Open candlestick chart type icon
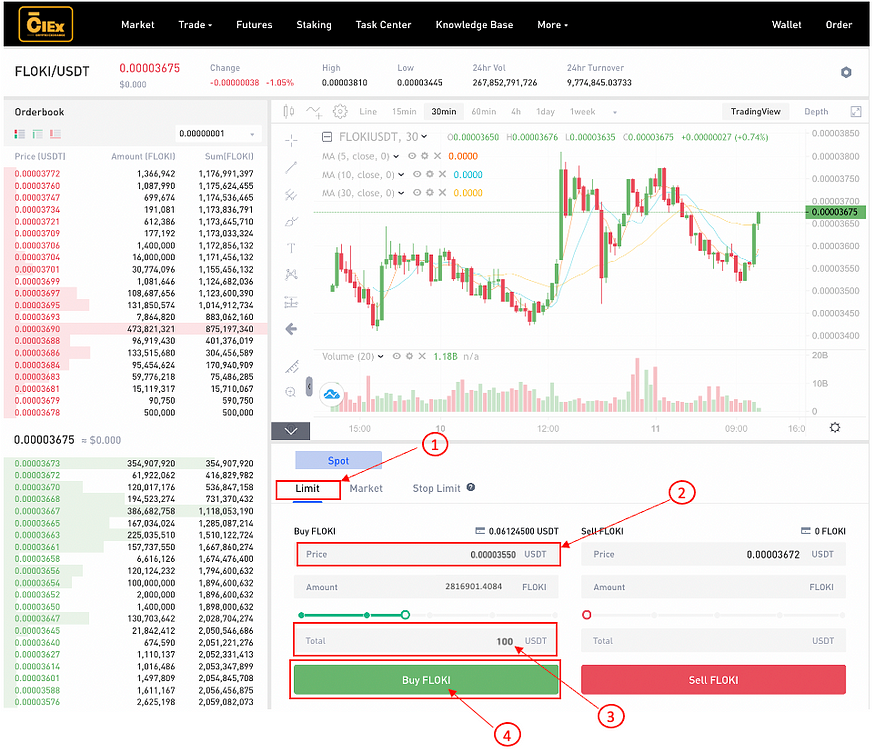Viewport: 875px width, 751px height. (289, 112)
